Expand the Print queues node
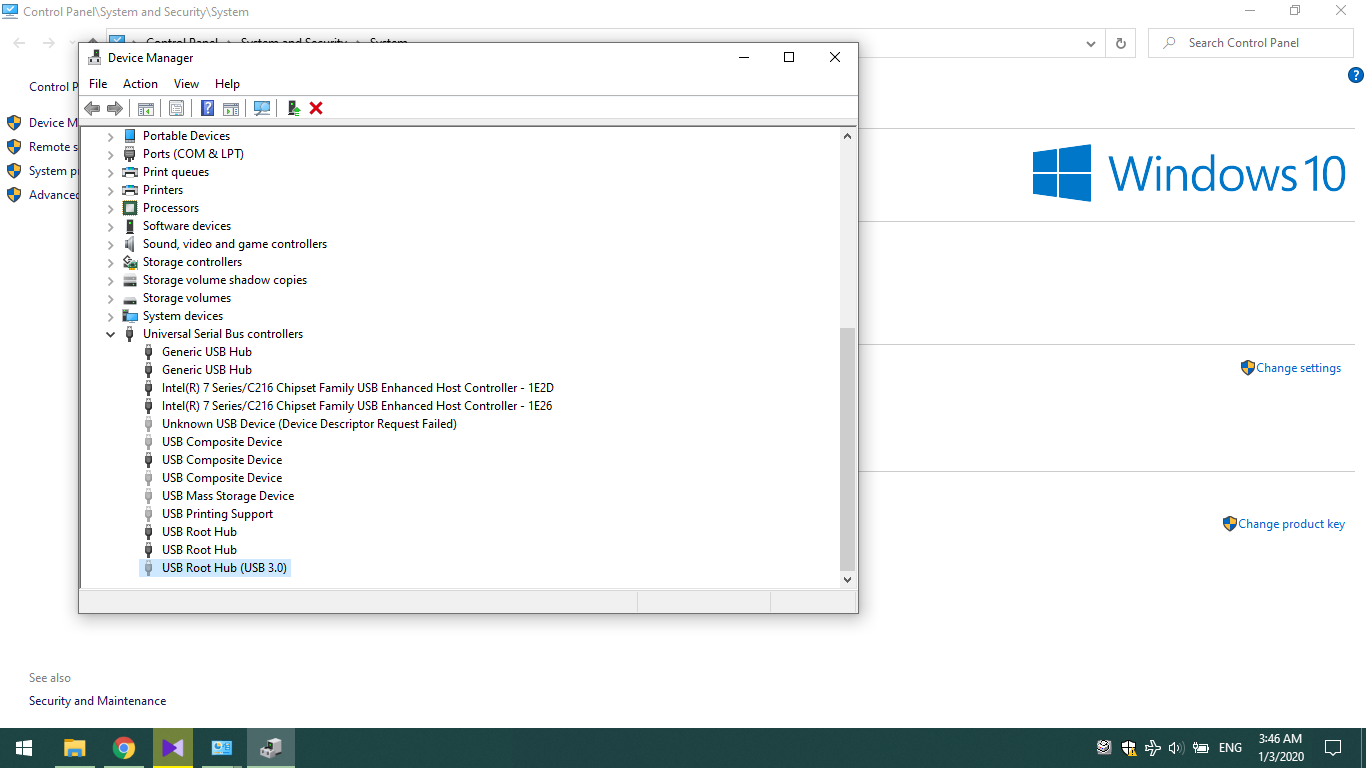Image resolution: width=1366 pixels, height=768 pixels. click(111, 172)
